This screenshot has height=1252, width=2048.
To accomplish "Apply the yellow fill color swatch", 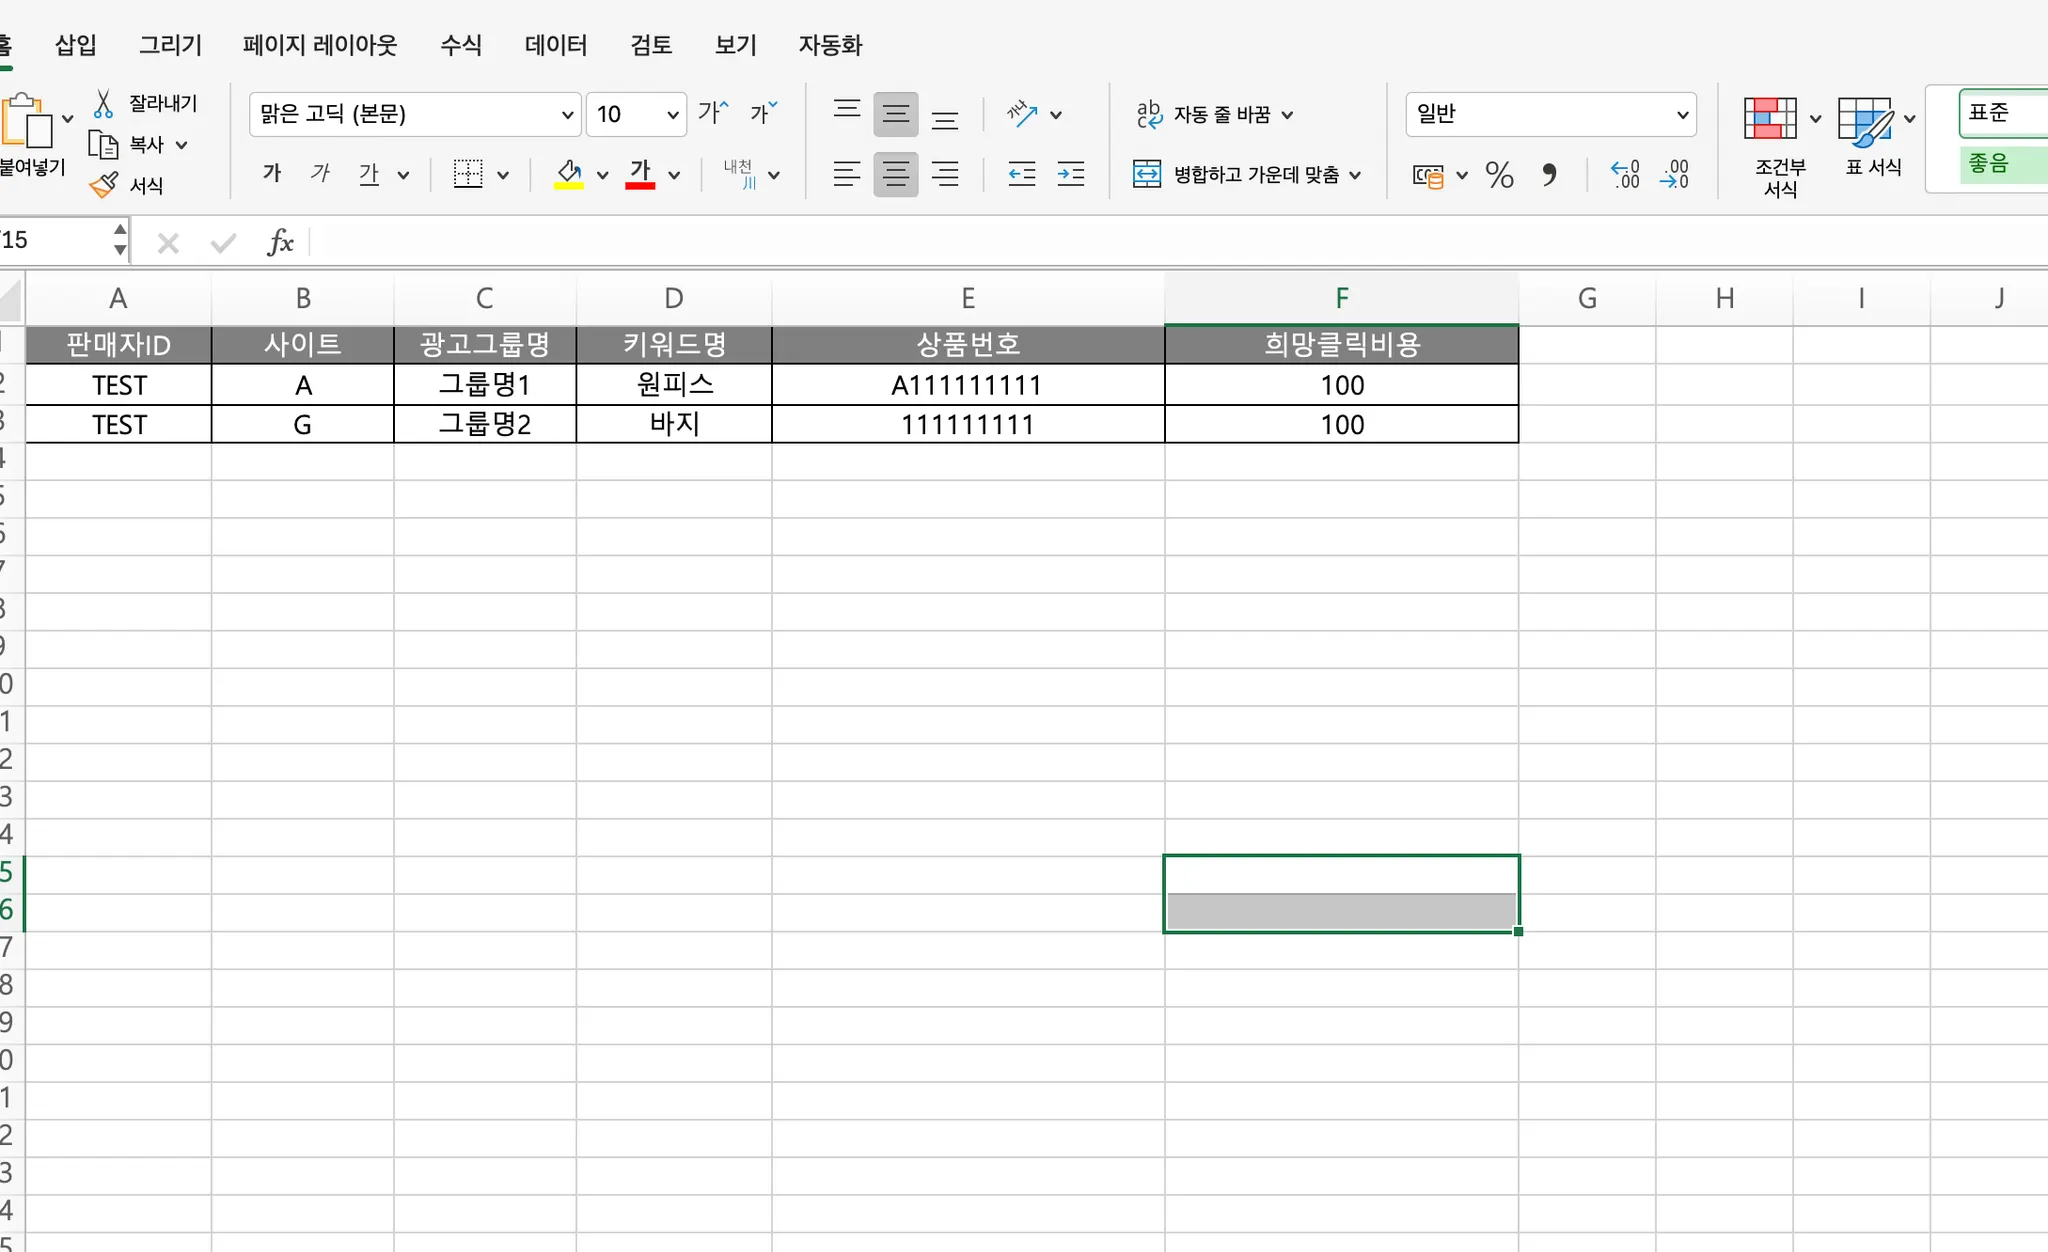I will pyautogui.click(x=569, y=174).
